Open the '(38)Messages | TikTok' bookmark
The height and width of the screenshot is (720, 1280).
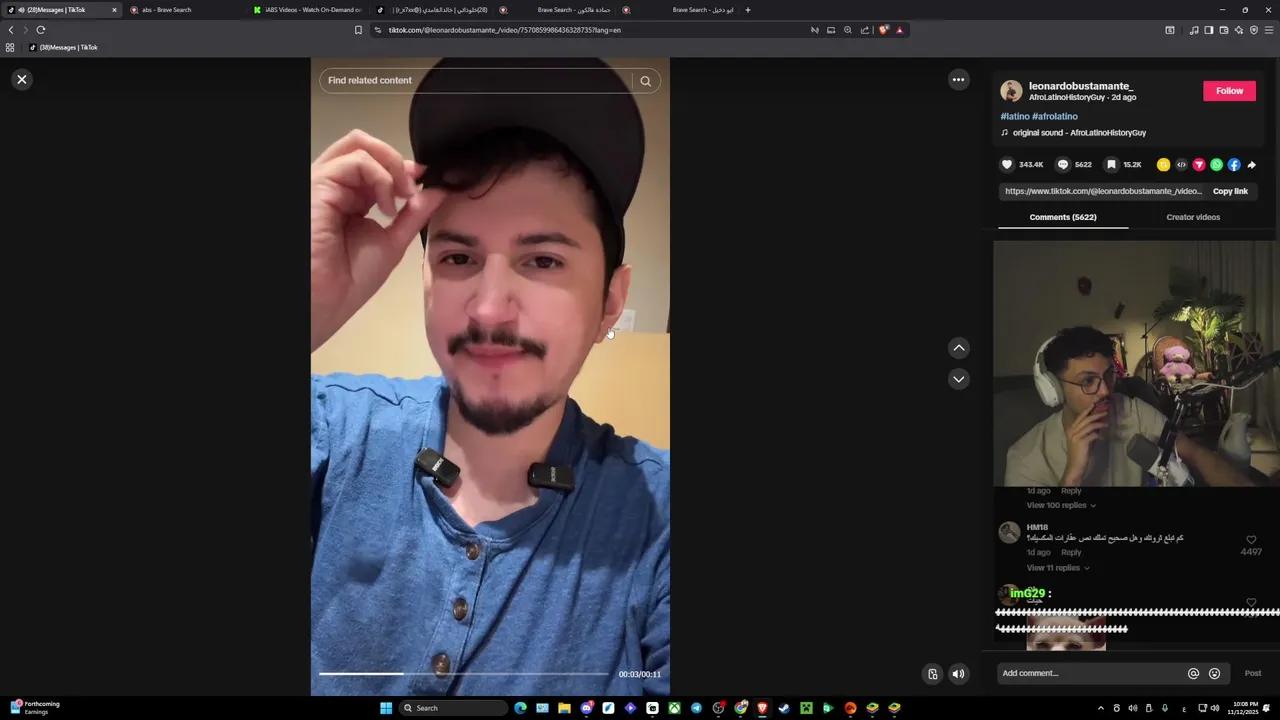point(63,47)
